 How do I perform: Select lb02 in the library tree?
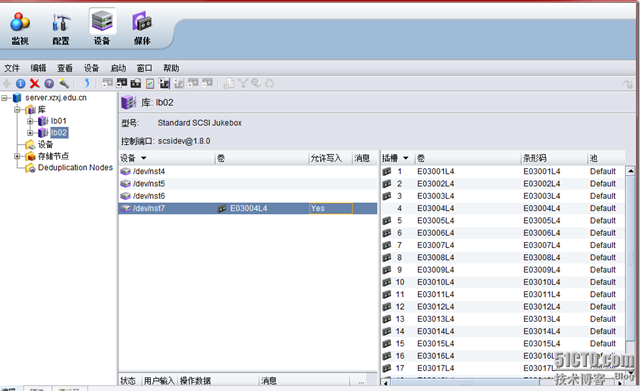[59, 133]
